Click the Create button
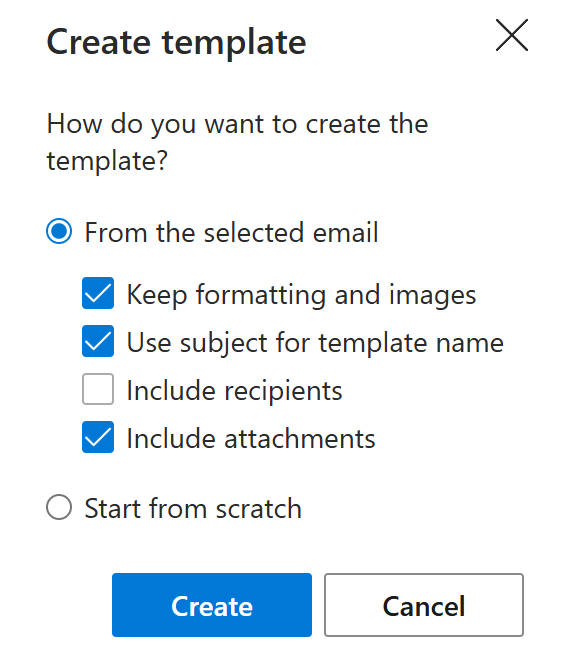The height and width of the screenshot is (656, 568). pos(212,605)
